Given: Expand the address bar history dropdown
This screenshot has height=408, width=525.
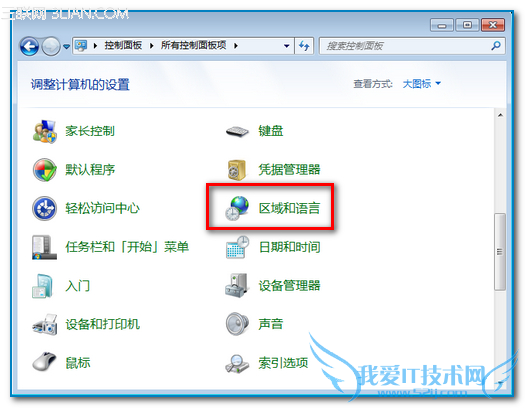Looking at the screenshot, I should (287, 46).
